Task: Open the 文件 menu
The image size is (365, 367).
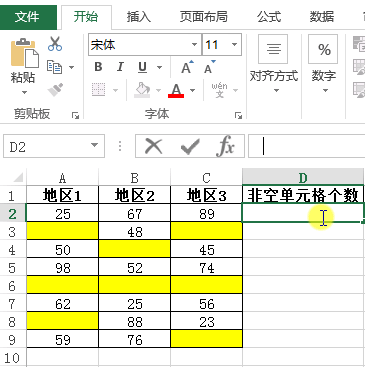Action: click(x=27, y=17)
